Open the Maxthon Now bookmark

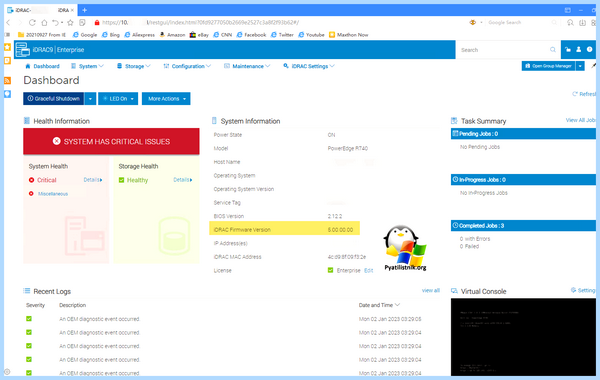tap(349, 35)
